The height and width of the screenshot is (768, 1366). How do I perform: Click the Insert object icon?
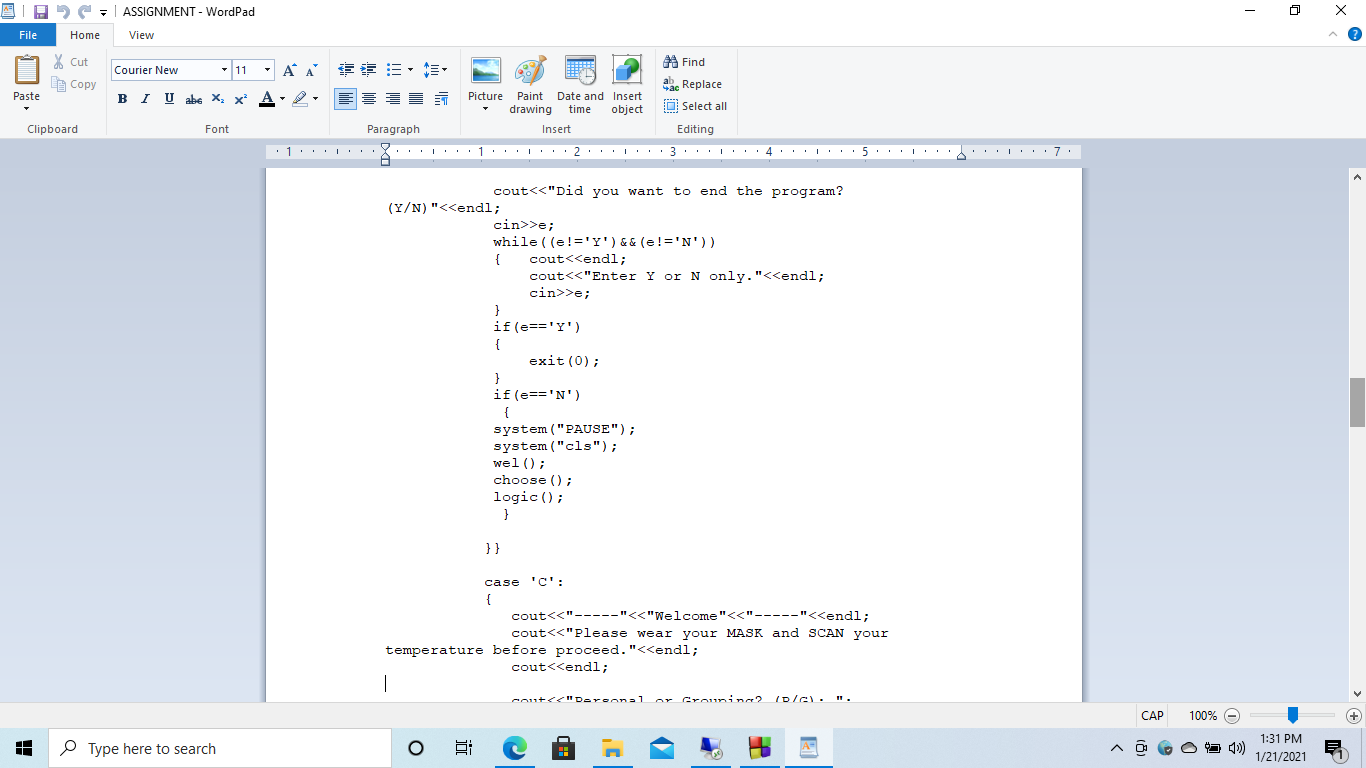tap(627, 70)
